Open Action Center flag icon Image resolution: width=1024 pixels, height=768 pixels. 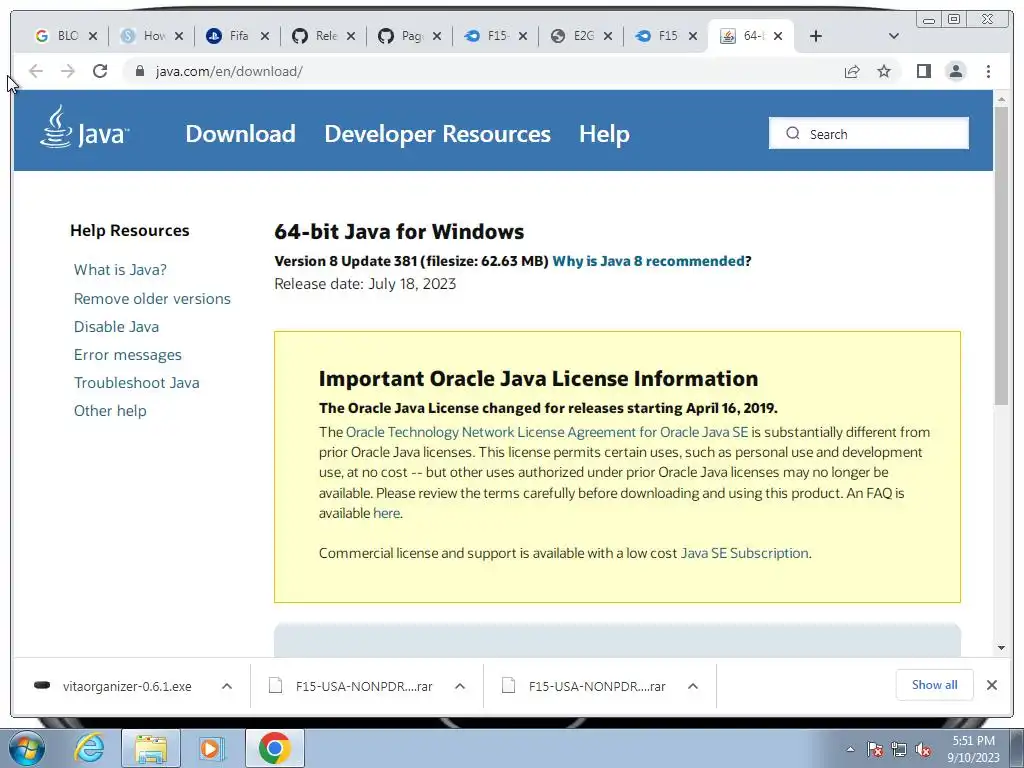click(x=875, y=749)
